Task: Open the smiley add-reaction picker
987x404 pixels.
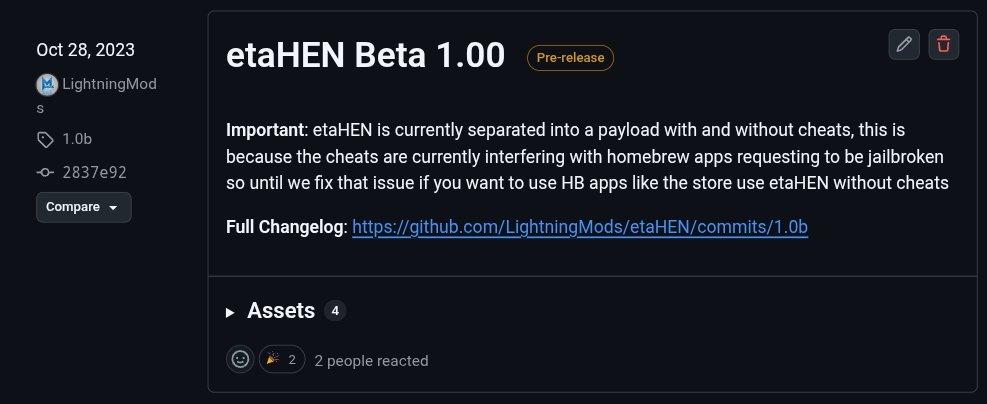Action: pos(240,359)
